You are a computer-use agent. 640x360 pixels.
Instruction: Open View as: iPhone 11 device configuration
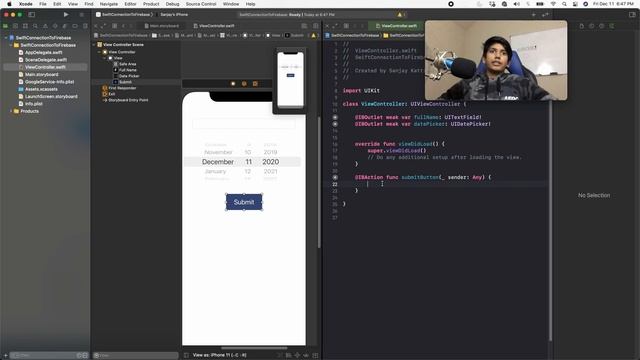(x=220, y=355)
